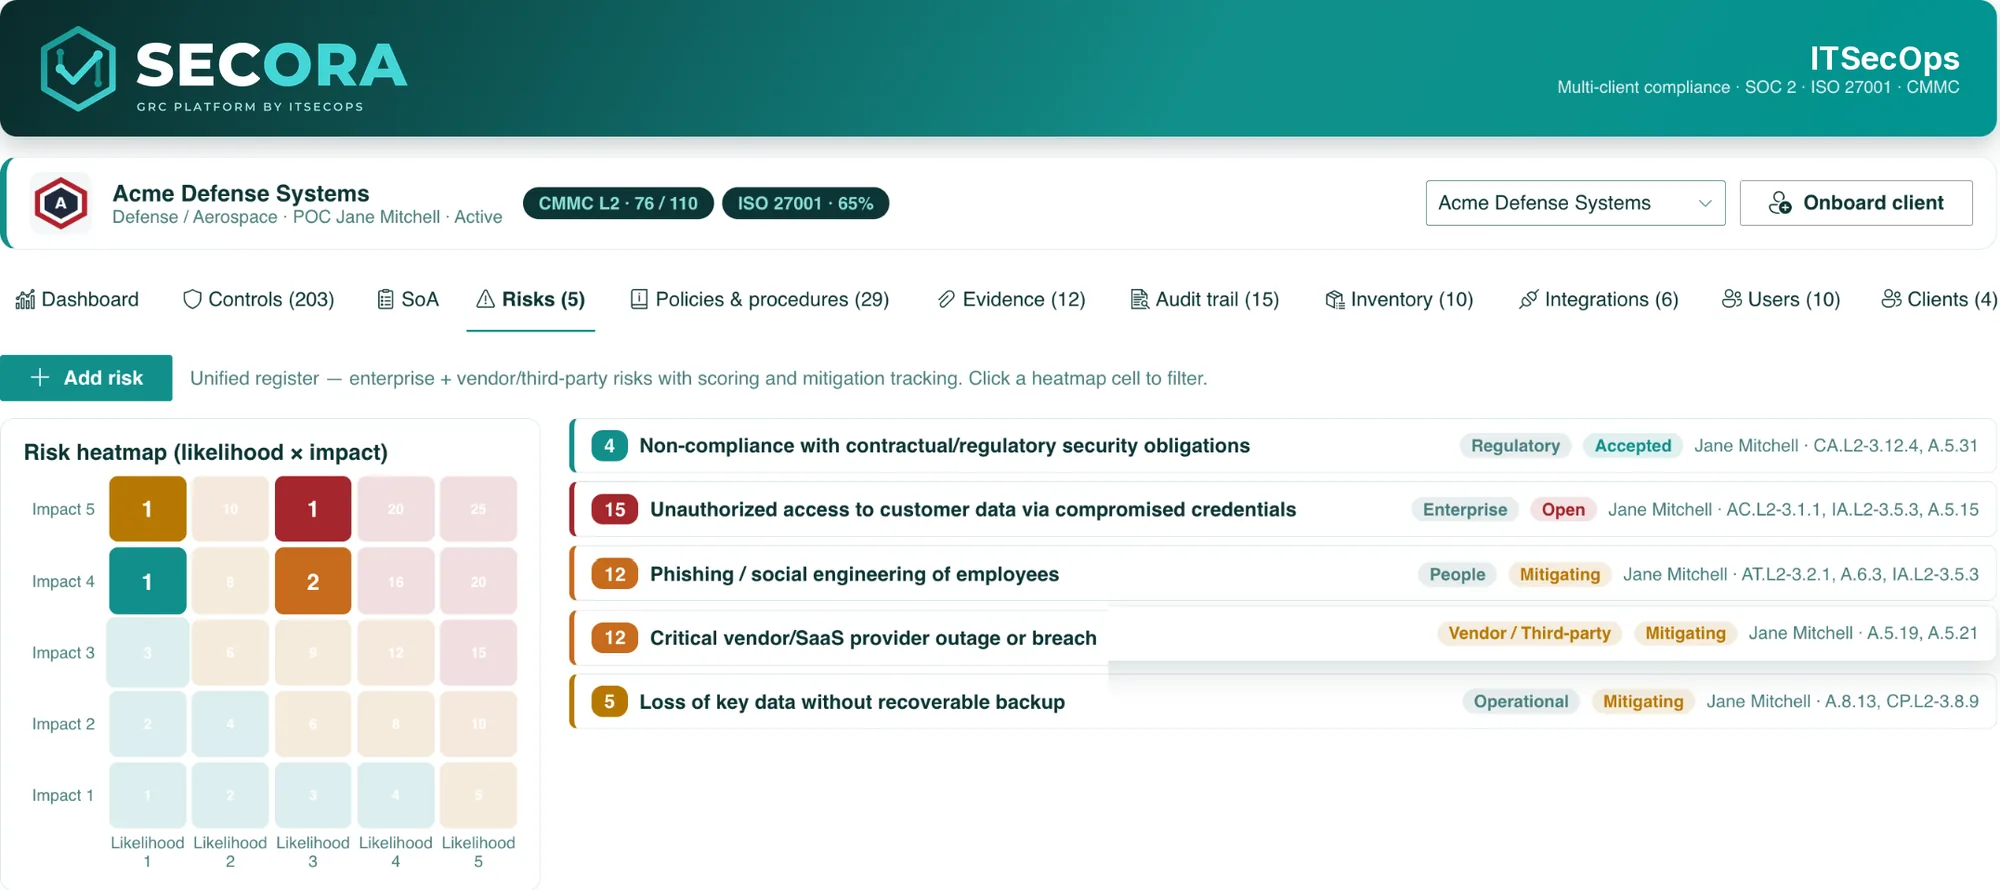Viewport: 2000px width, 890px height.
Task: Click the People category tag
Action: (x=1457, y=574)
